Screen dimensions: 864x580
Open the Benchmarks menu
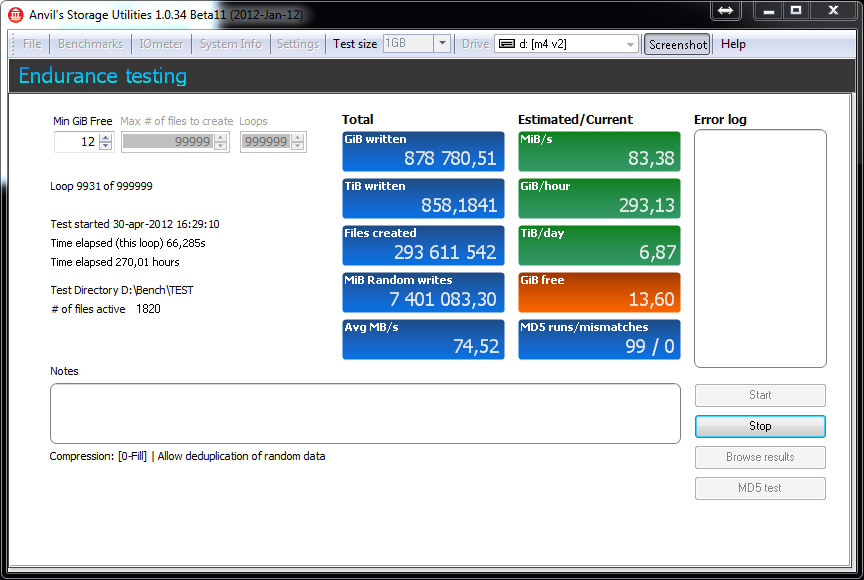pos(90,44)
